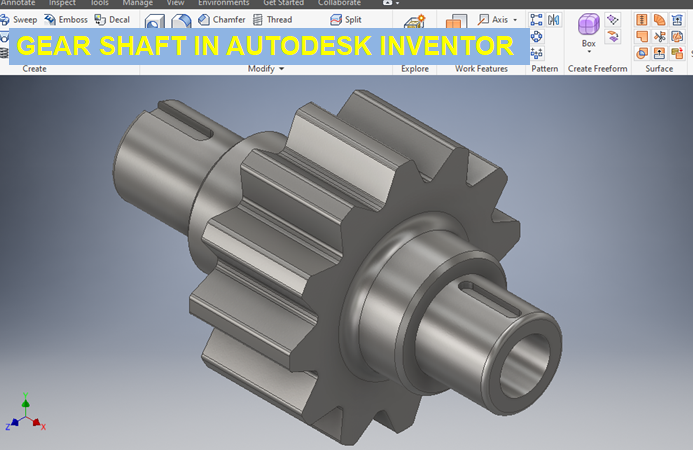Select the Sketch Driven Pattern tool
This screenshot has width=693, height=450.
point(537,53)
